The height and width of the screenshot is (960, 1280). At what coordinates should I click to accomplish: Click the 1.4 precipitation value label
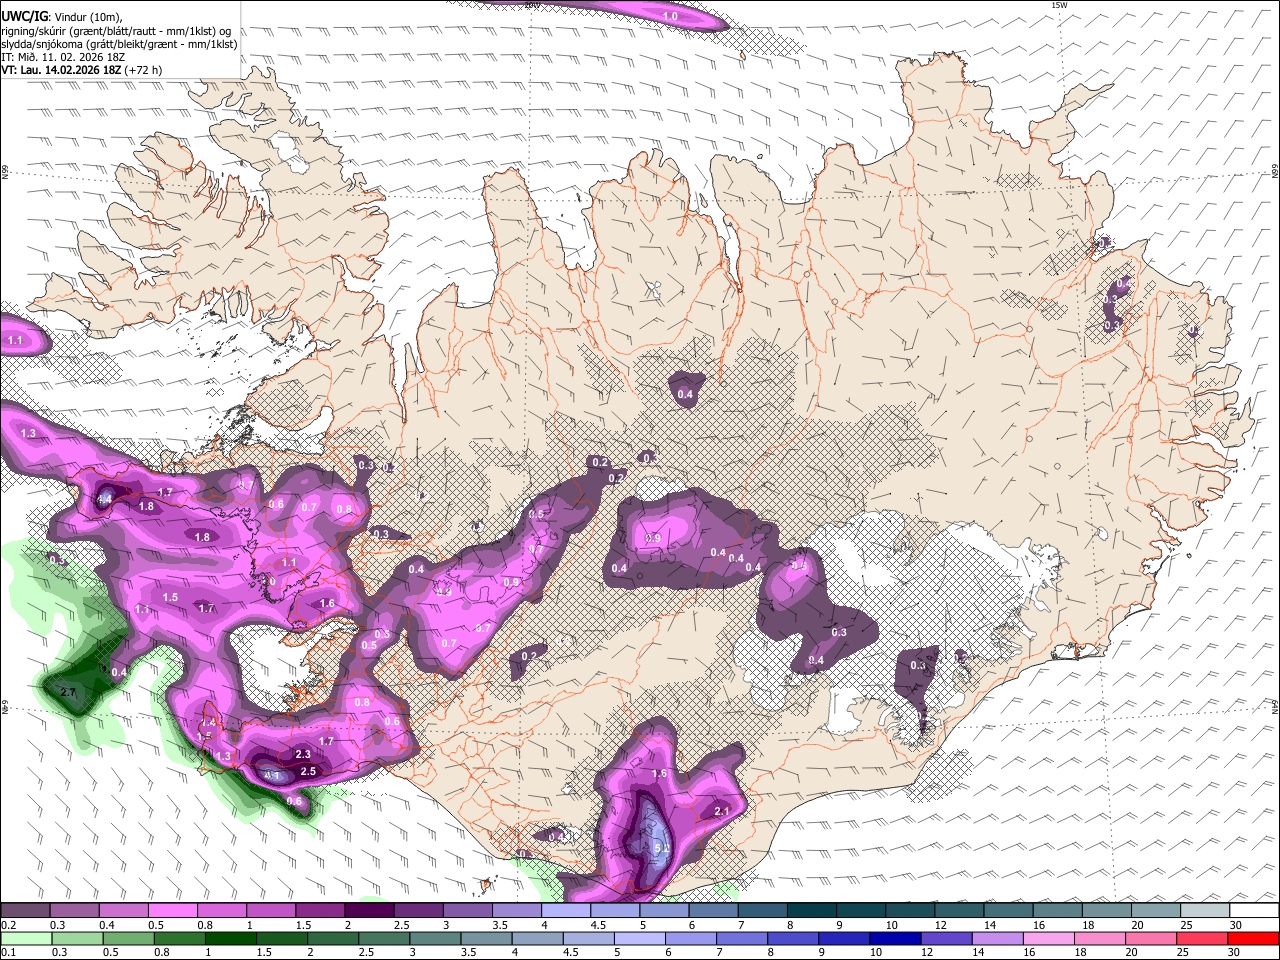click(x=208, y=722)
